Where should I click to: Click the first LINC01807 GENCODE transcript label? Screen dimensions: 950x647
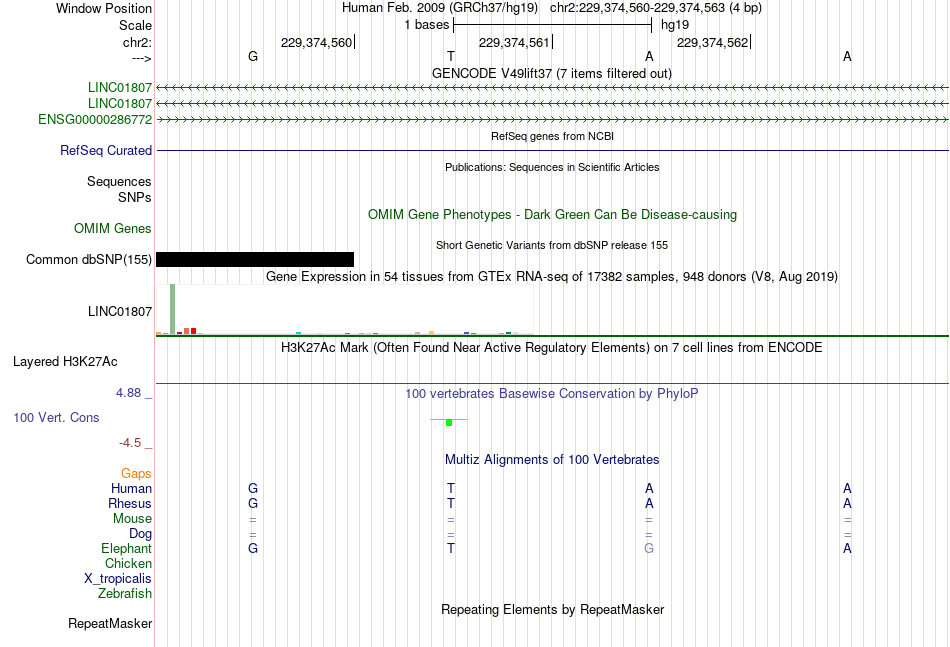pos(119,88)
